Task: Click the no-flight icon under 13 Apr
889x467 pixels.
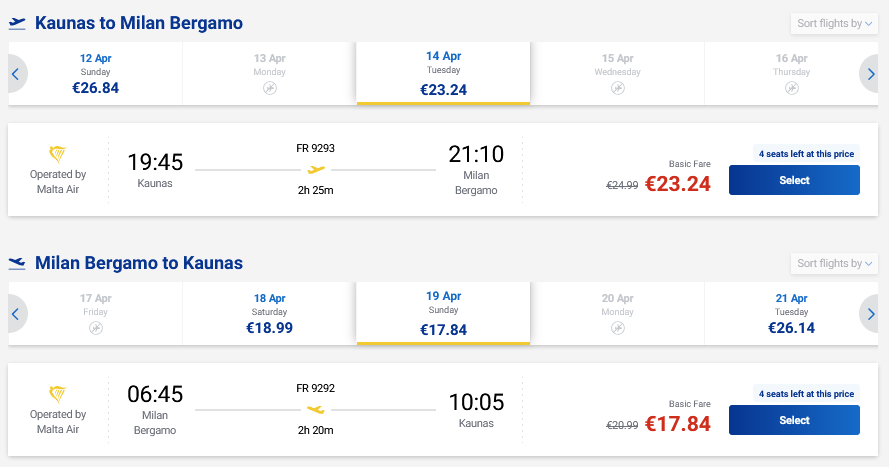Action: 270,89
